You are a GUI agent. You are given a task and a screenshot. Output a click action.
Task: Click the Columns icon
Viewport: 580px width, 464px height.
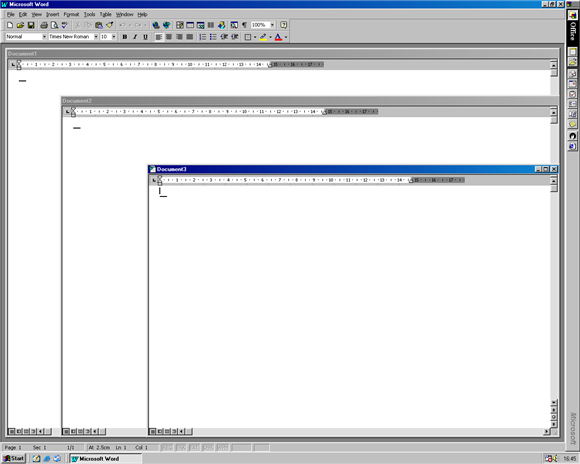click(x=211, y=25)
